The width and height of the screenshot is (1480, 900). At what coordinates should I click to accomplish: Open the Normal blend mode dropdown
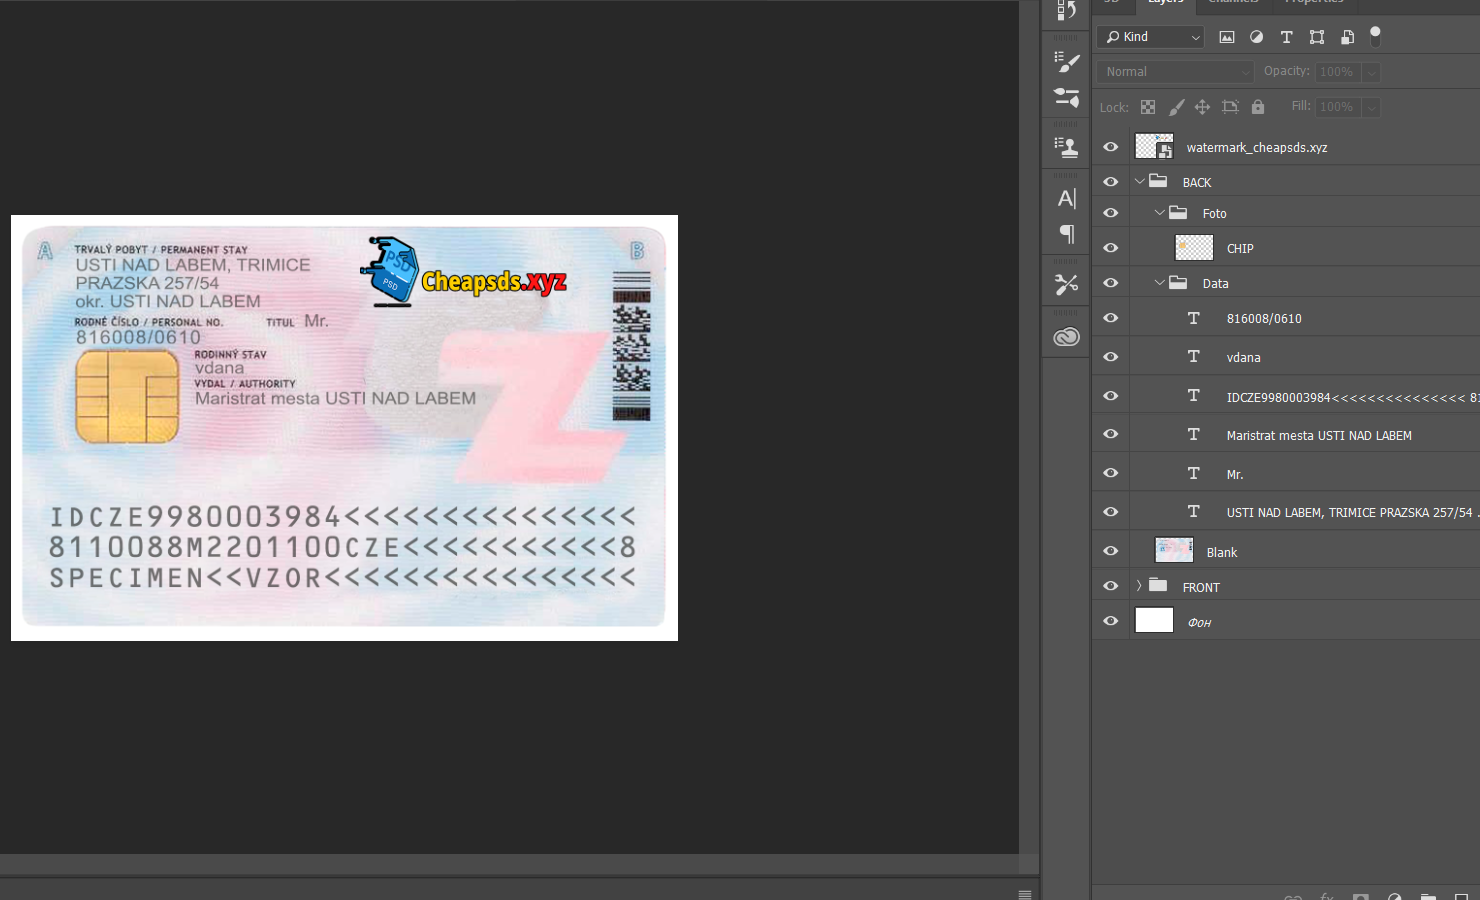pos(1175,72)
